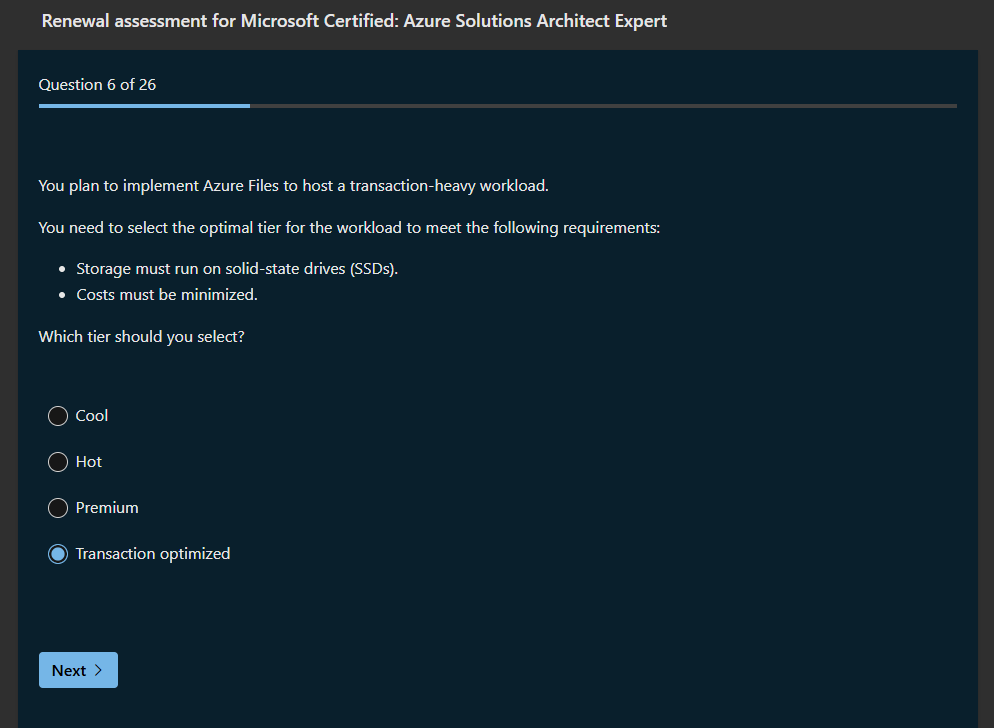Viewport: 994px width, 728px height.
Task: Click the 'Which tier should you select?' prompt
Action: [141, 337]
